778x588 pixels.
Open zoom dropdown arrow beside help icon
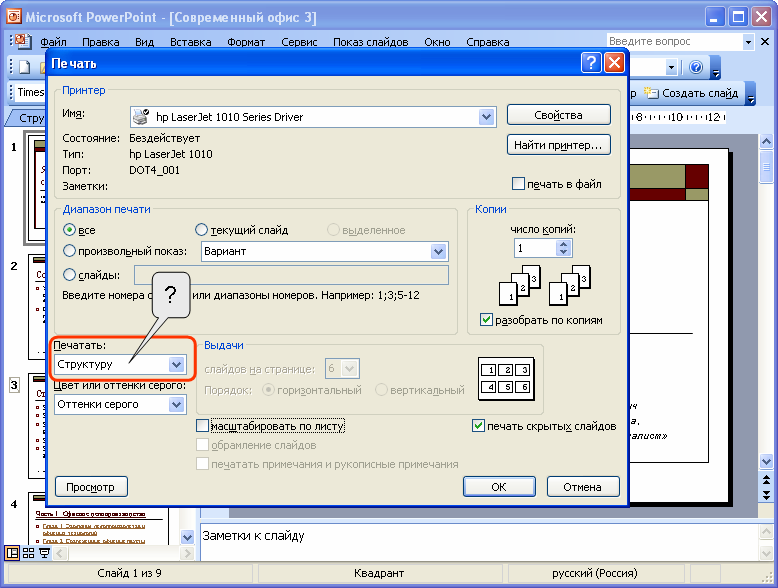point(671,66)
